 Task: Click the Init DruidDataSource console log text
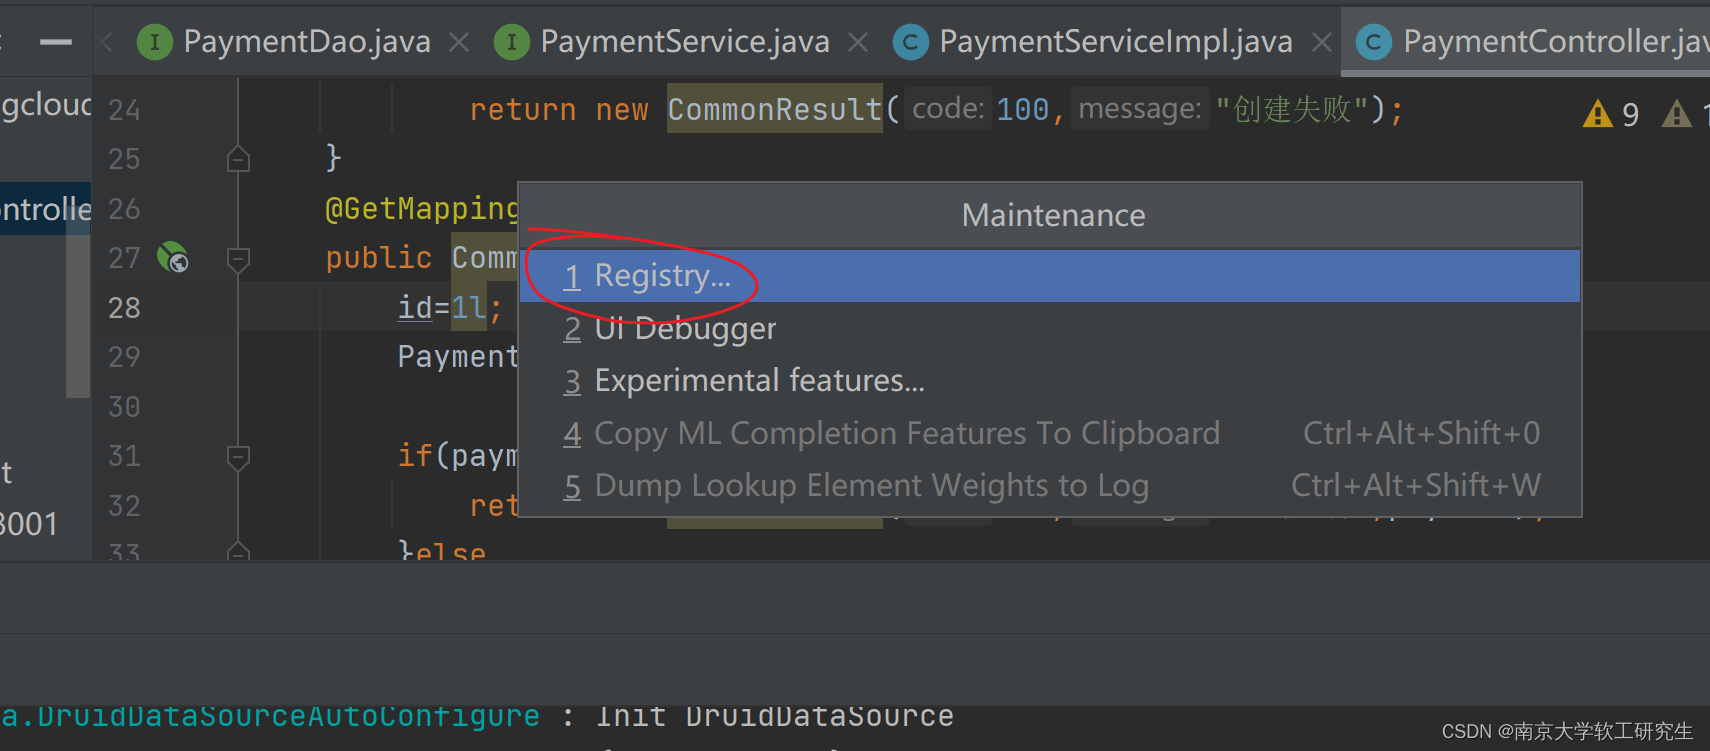[x=775, y=716]
